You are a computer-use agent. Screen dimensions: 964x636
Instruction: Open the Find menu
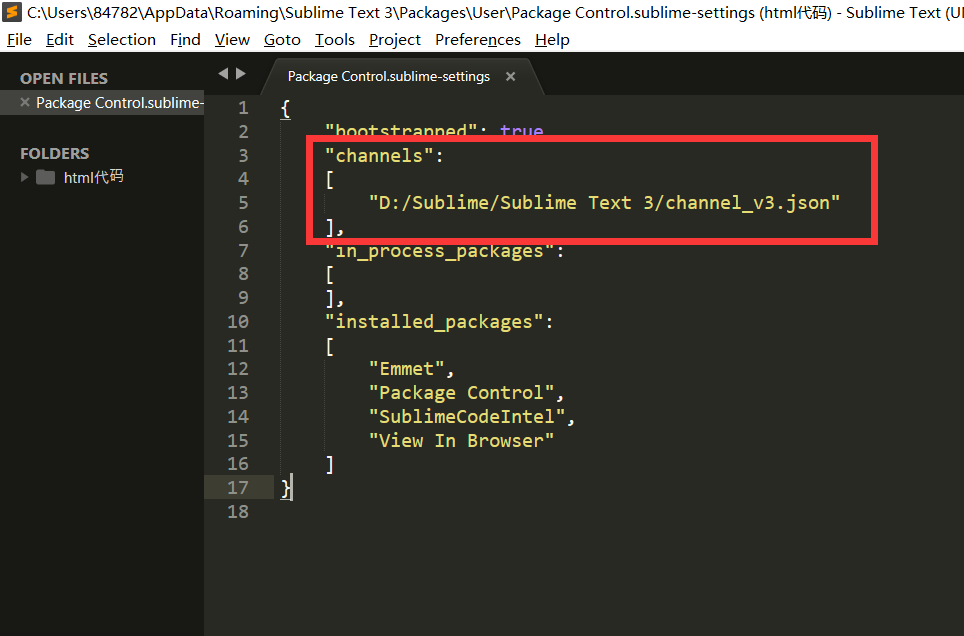(185, 40)
